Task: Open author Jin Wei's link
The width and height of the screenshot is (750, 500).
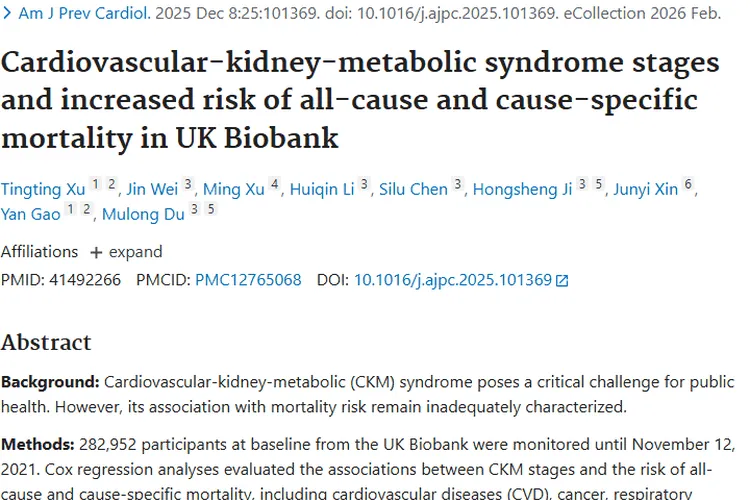Action: (x=150, y=190)
